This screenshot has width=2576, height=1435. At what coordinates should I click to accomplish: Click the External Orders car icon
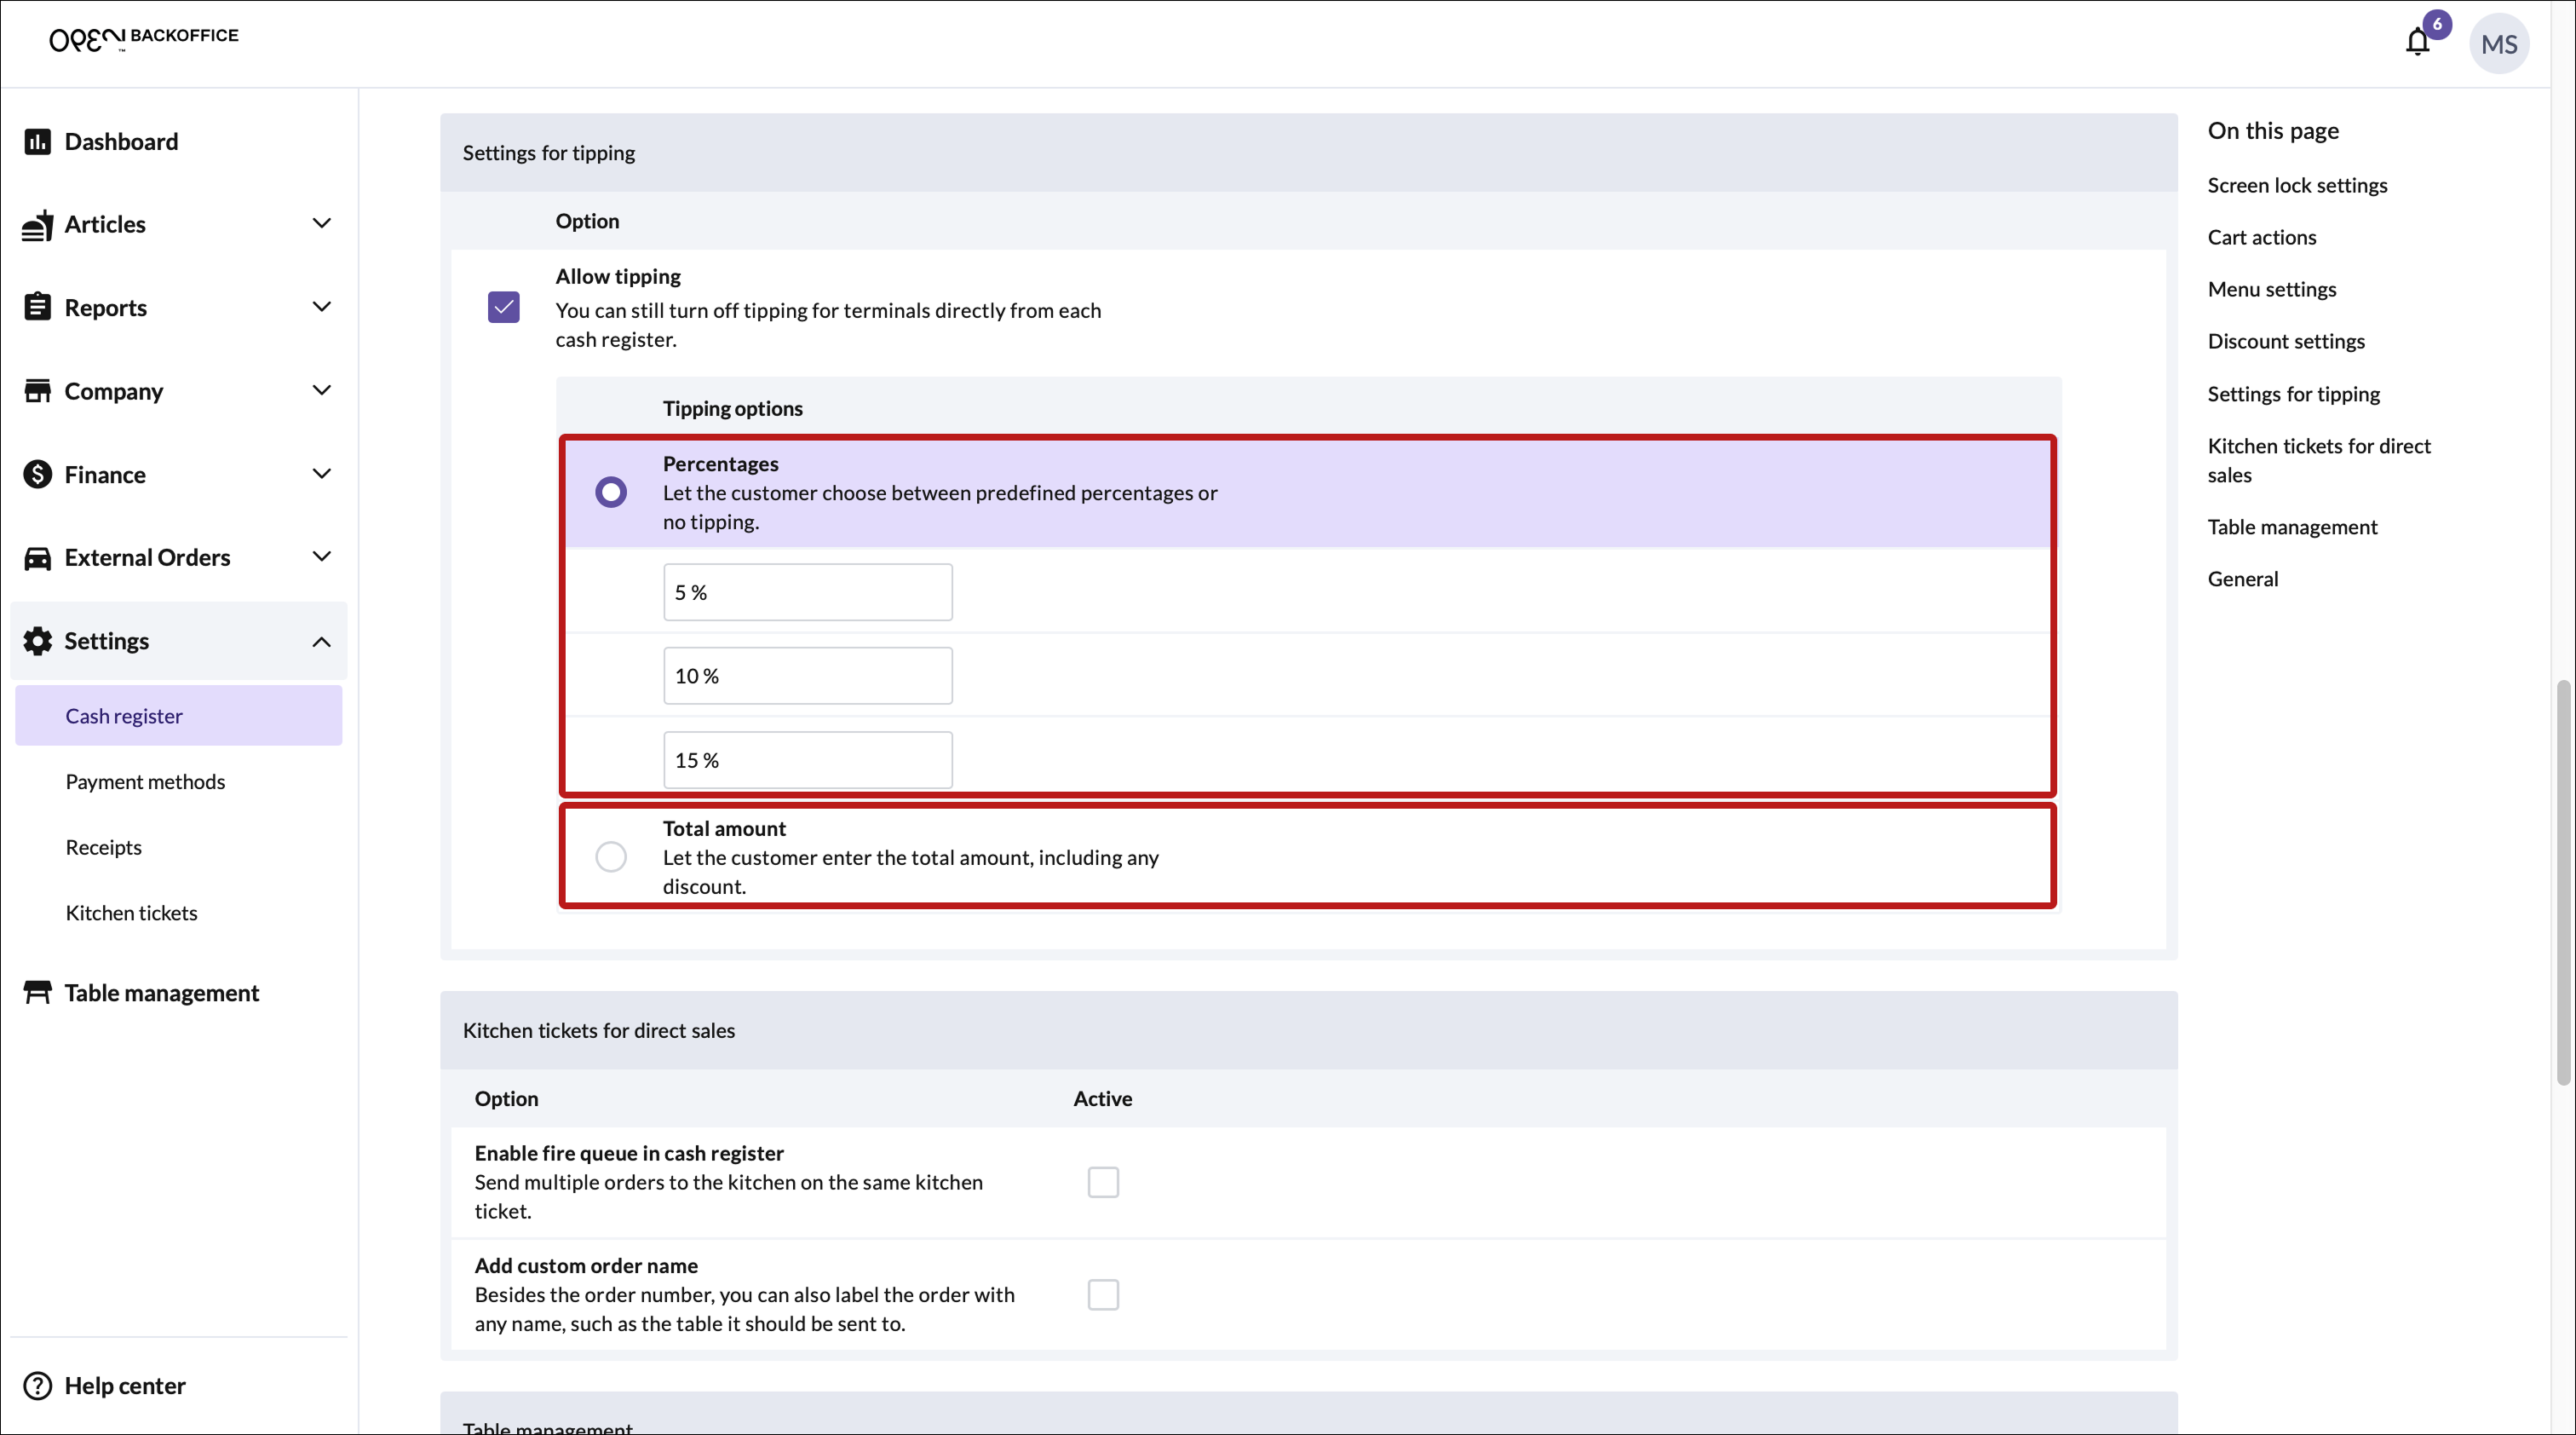click(37, 557)
